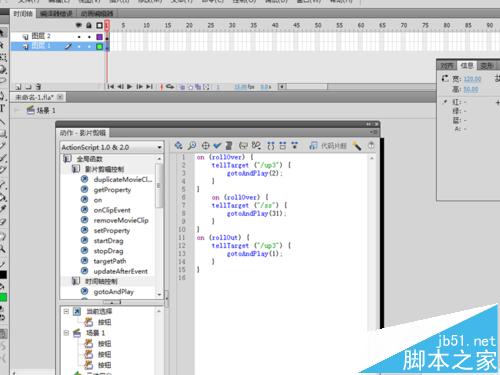500x375 pixels.
Task: Enable onion skin icon
Action: (182, 87)
